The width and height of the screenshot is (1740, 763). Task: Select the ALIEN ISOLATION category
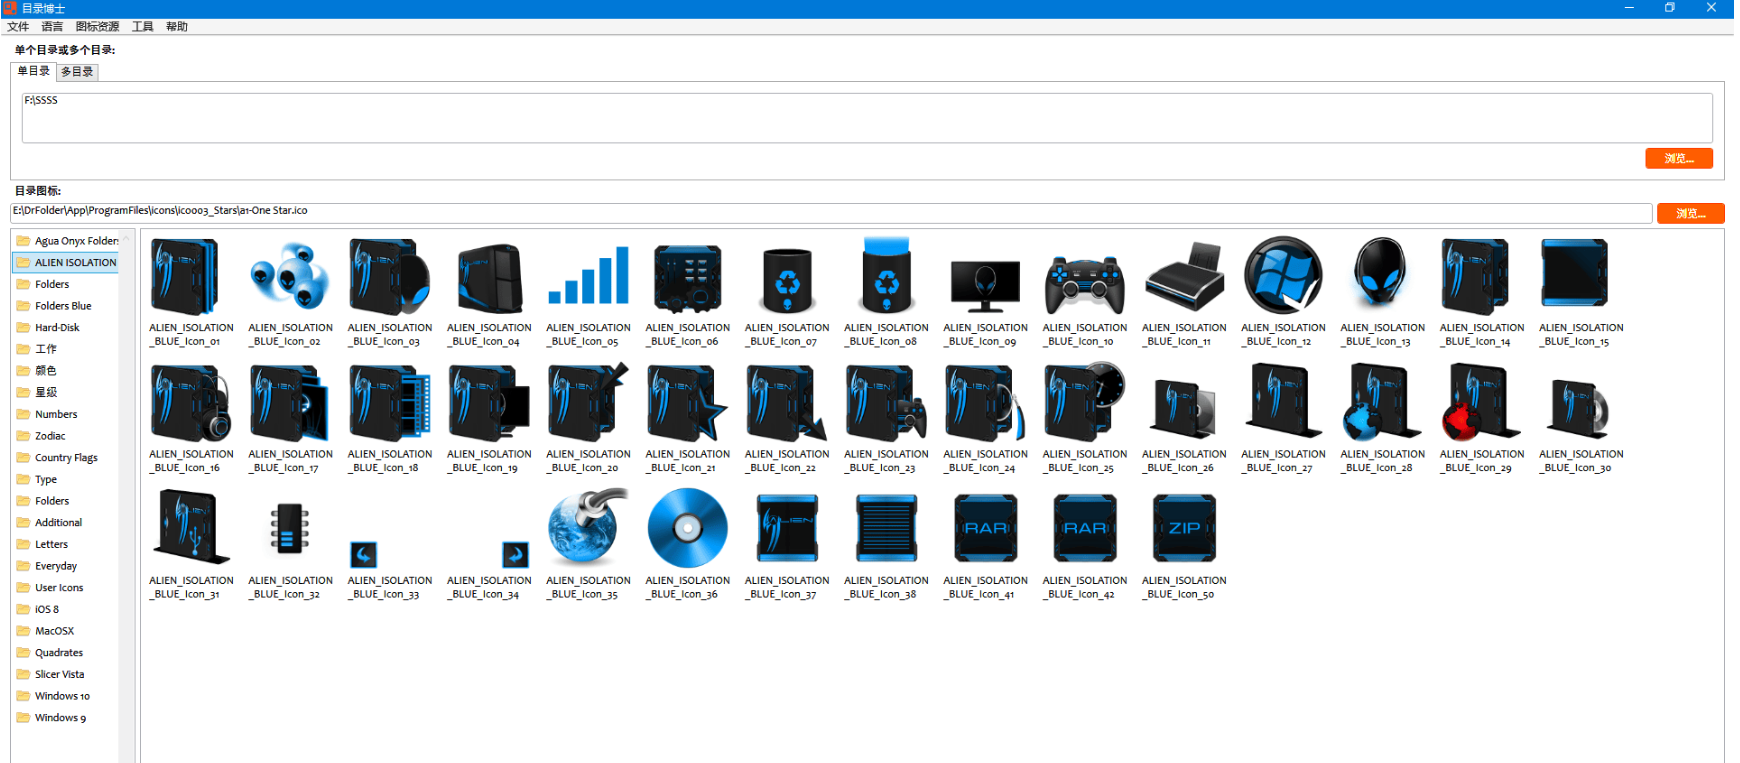coord(66,262)
